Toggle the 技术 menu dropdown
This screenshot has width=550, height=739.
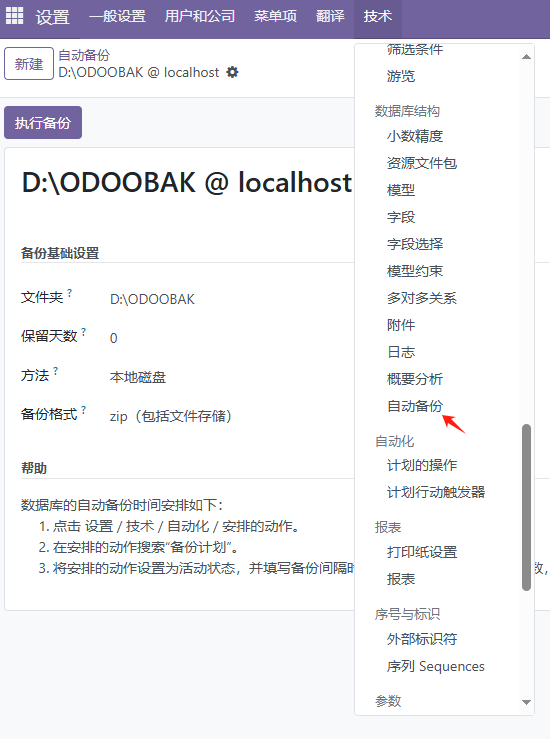pos(378,16)
